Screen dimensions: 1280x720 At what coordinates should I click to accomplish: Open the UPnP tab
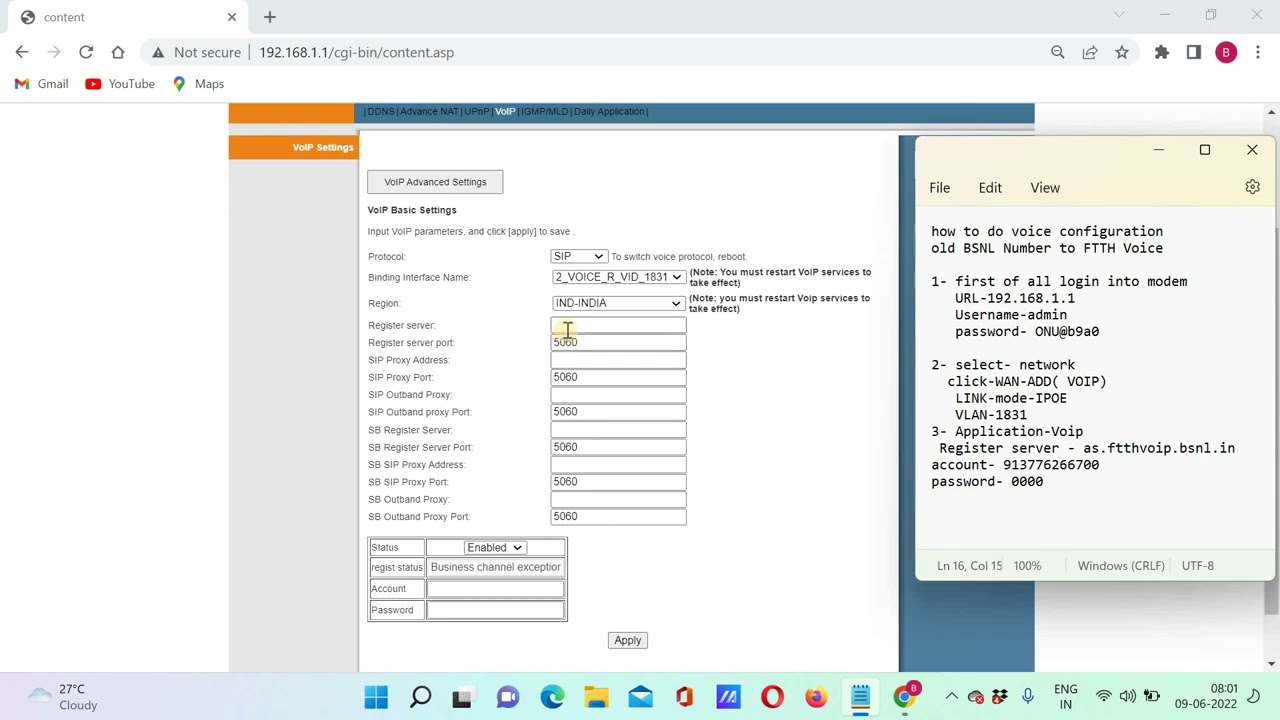click(x=476, y=111)
